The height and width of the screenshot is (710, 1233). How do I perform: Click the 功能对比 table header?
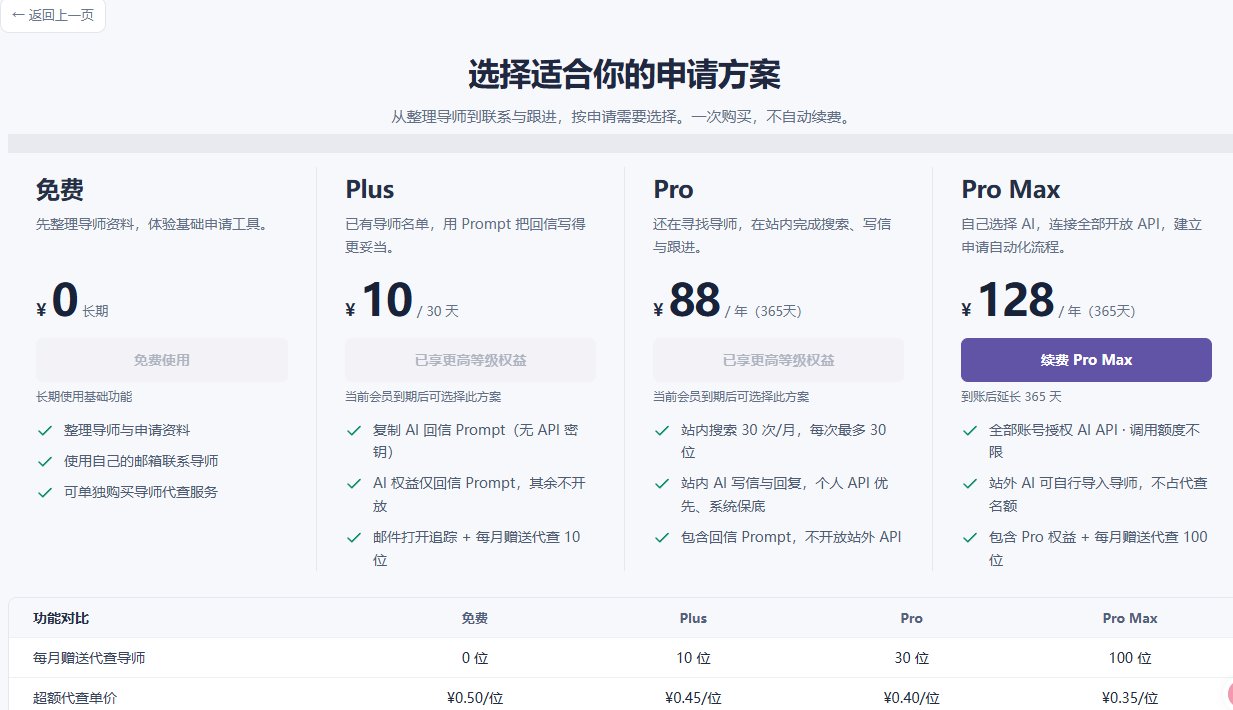tap(61, 618)
